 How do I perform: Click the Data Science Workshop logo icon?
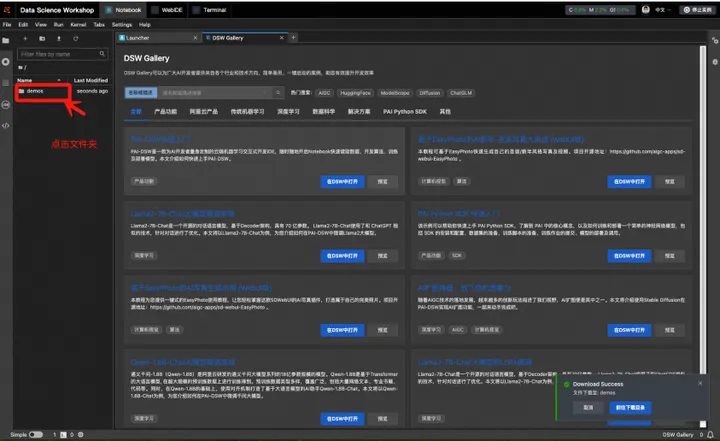tap(7, 10)
